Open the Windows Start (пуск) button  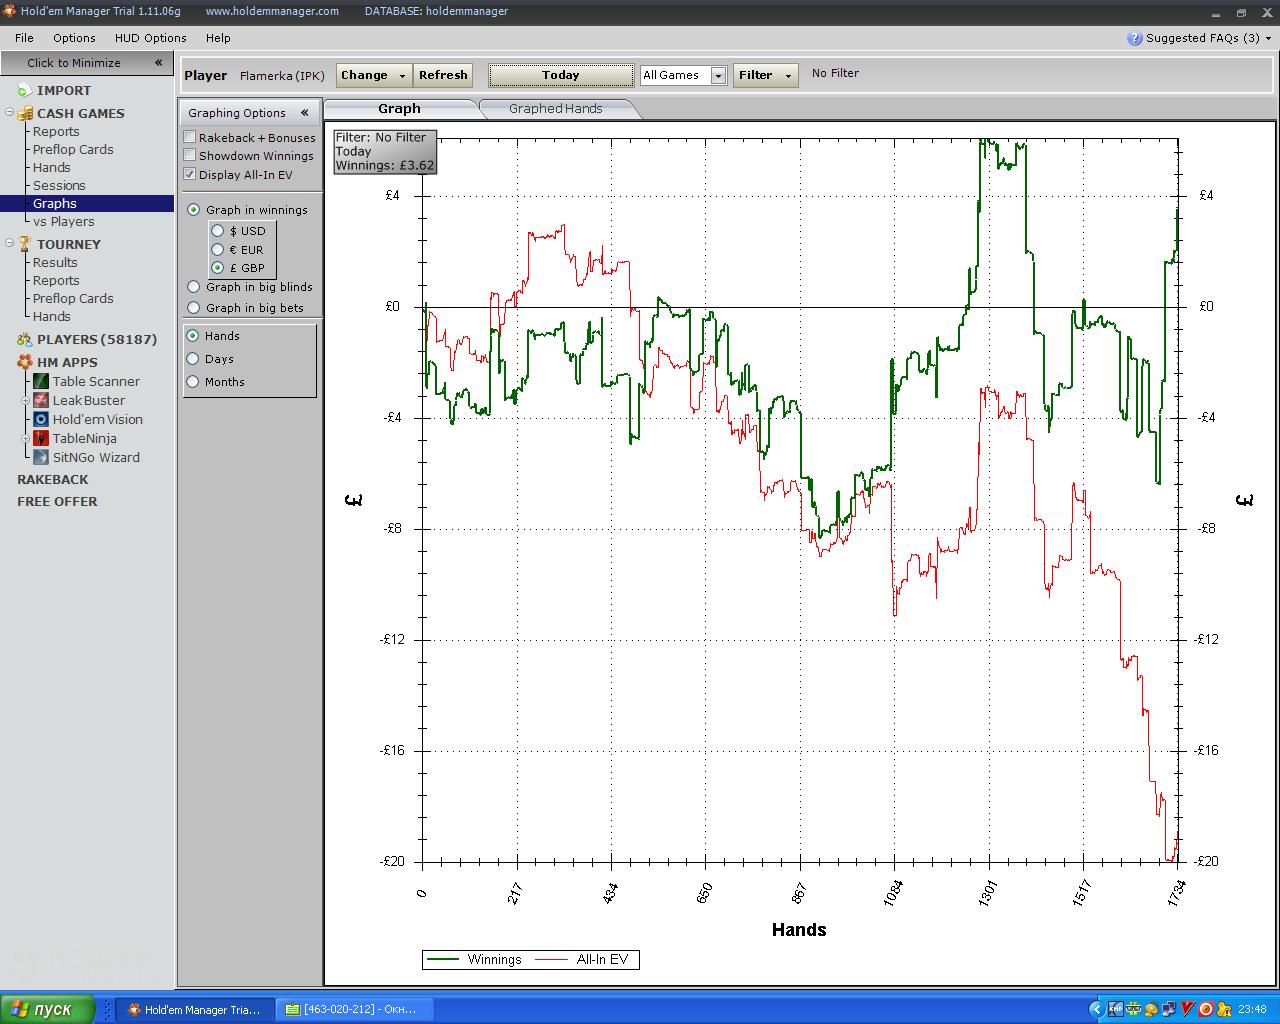pyautogui.click(x=48, y=1009)
